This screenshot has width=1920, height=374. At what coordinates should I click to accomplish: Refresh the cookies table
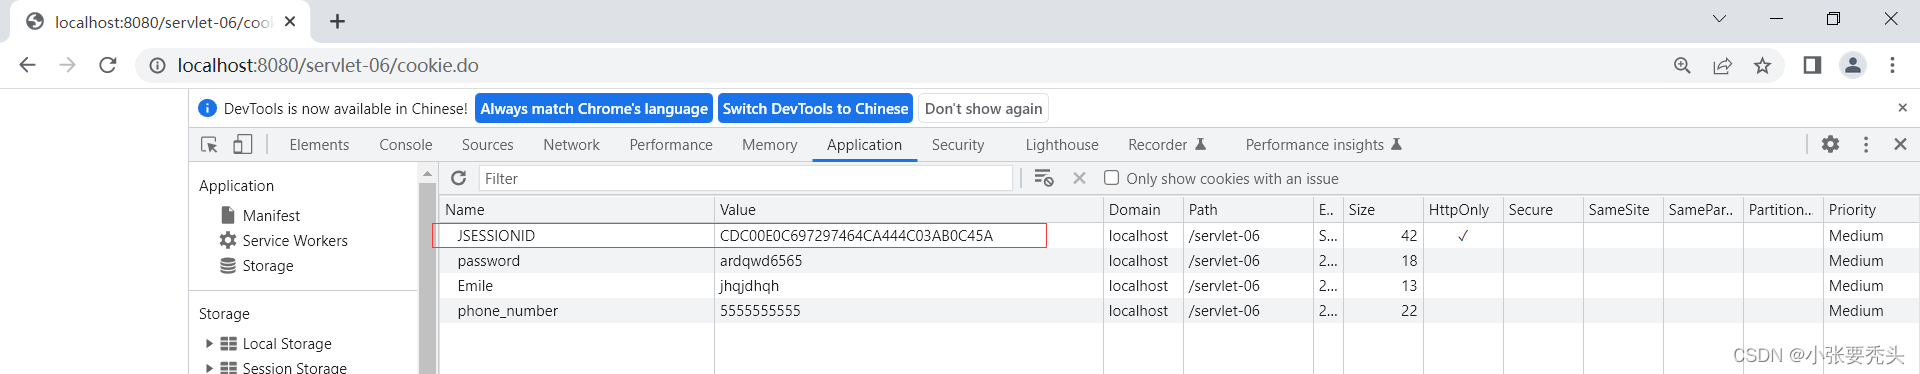(x=458, y=178)
